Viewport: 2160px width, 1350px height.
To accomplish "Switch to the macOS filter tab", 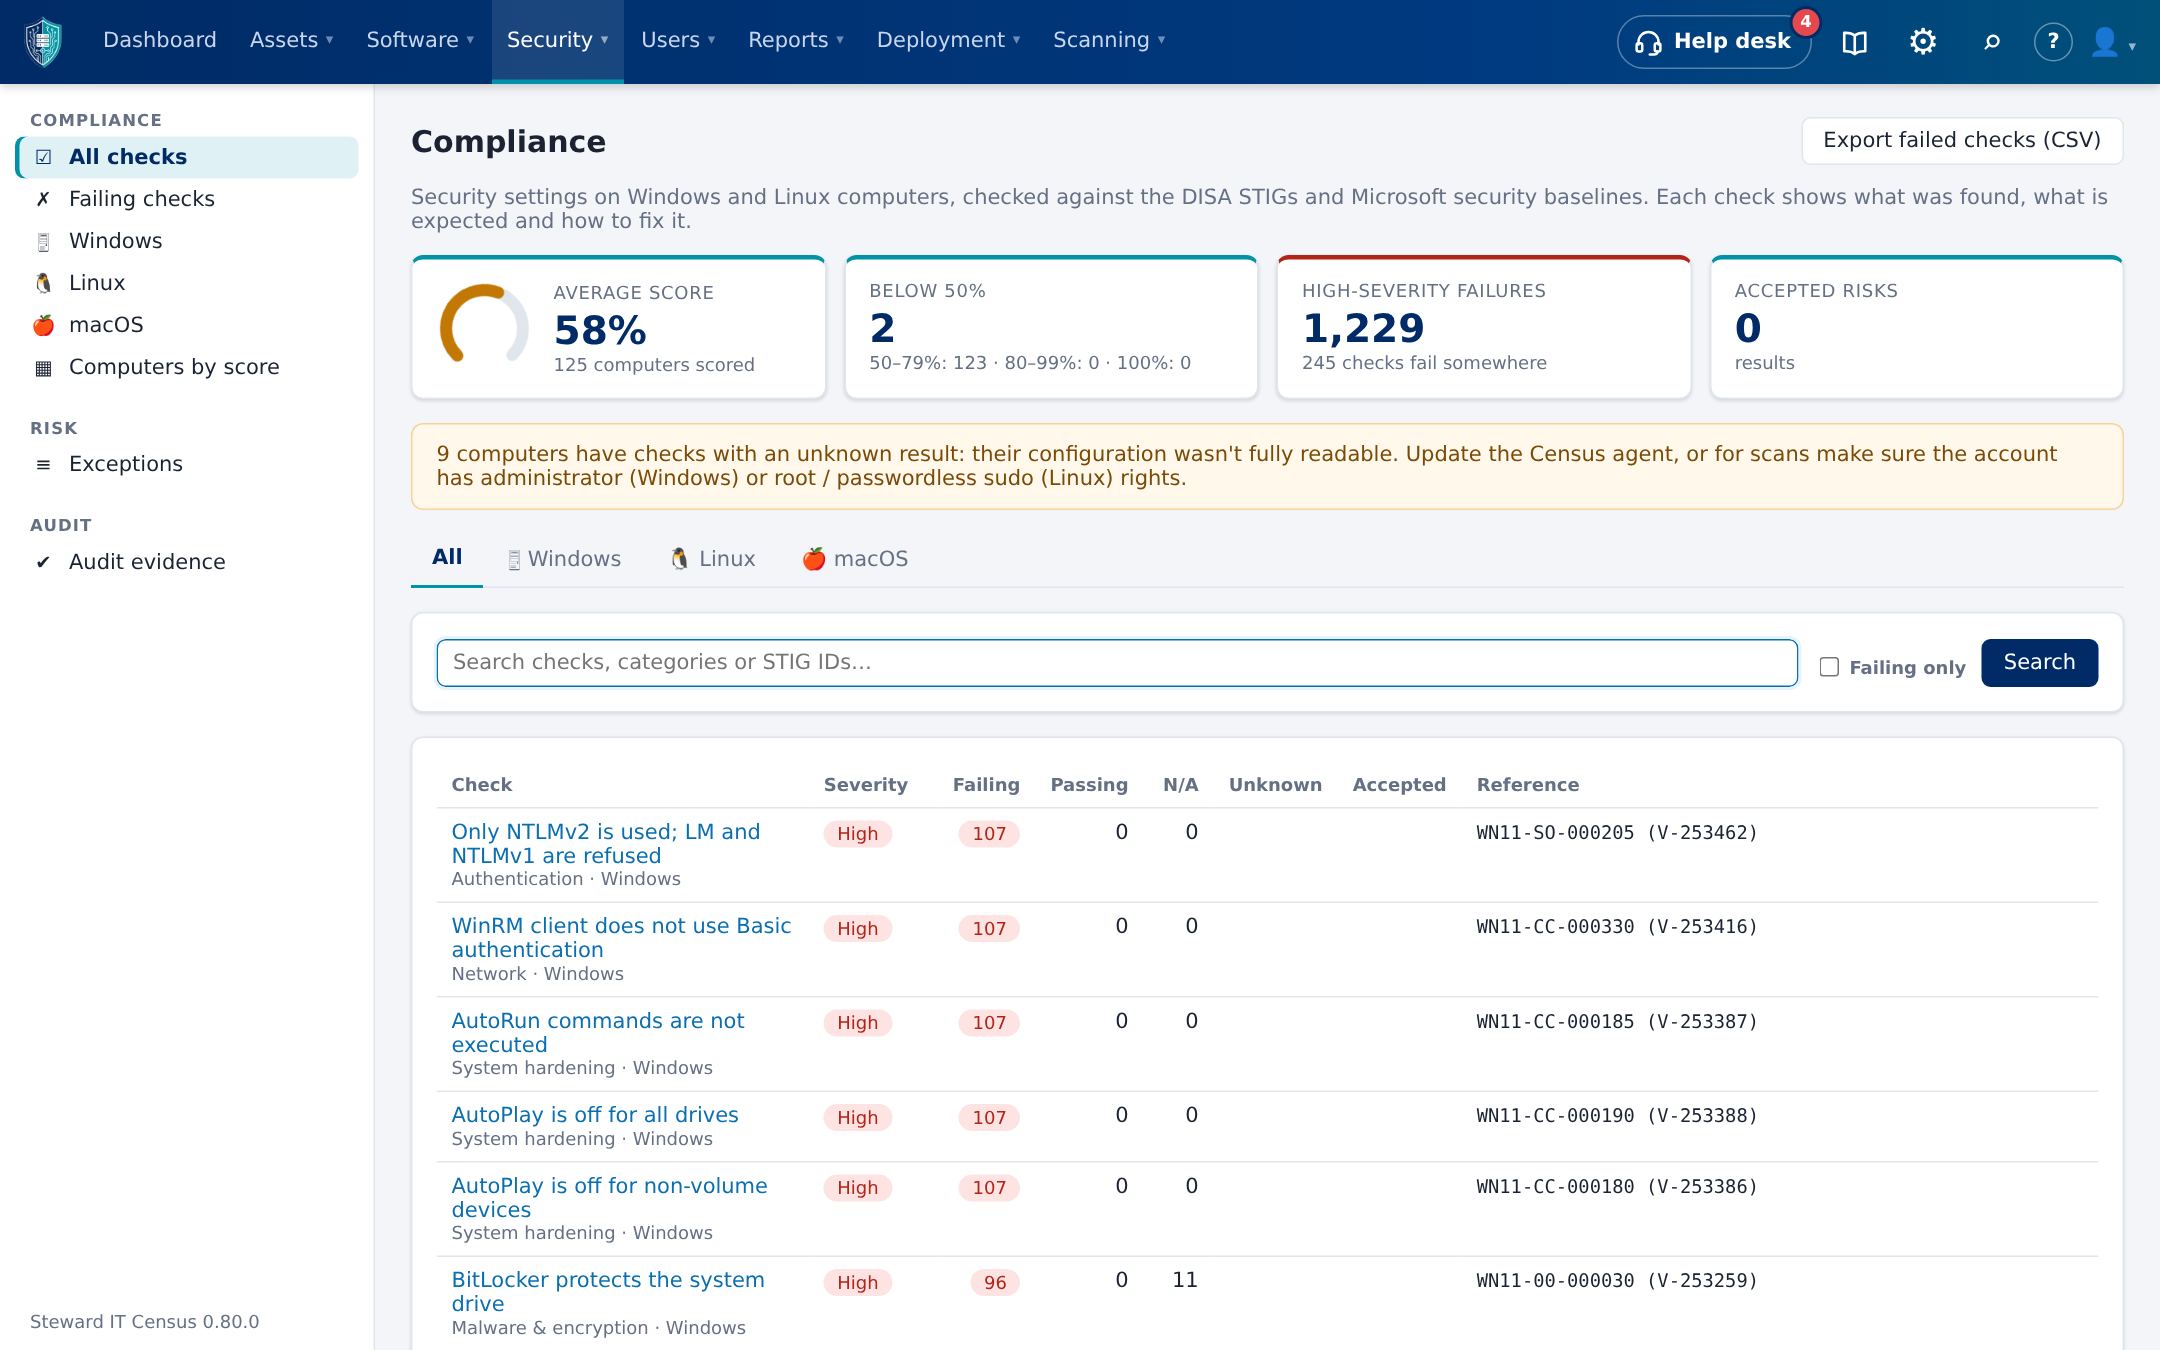I will pos(855,559).
